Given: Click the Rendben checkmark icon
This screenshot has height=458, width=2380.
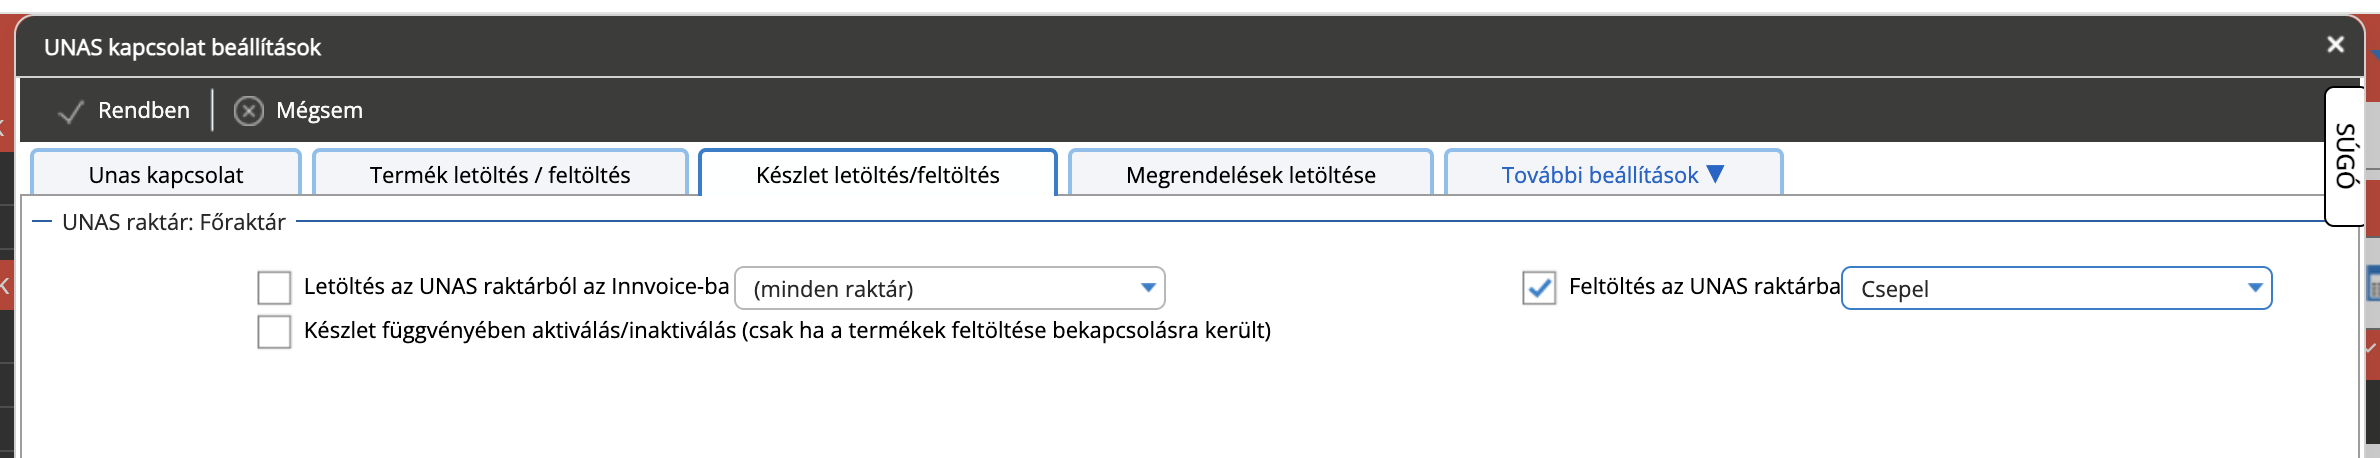Looking at the screenshot, I should pyautogui.click(x=70, y=111).
